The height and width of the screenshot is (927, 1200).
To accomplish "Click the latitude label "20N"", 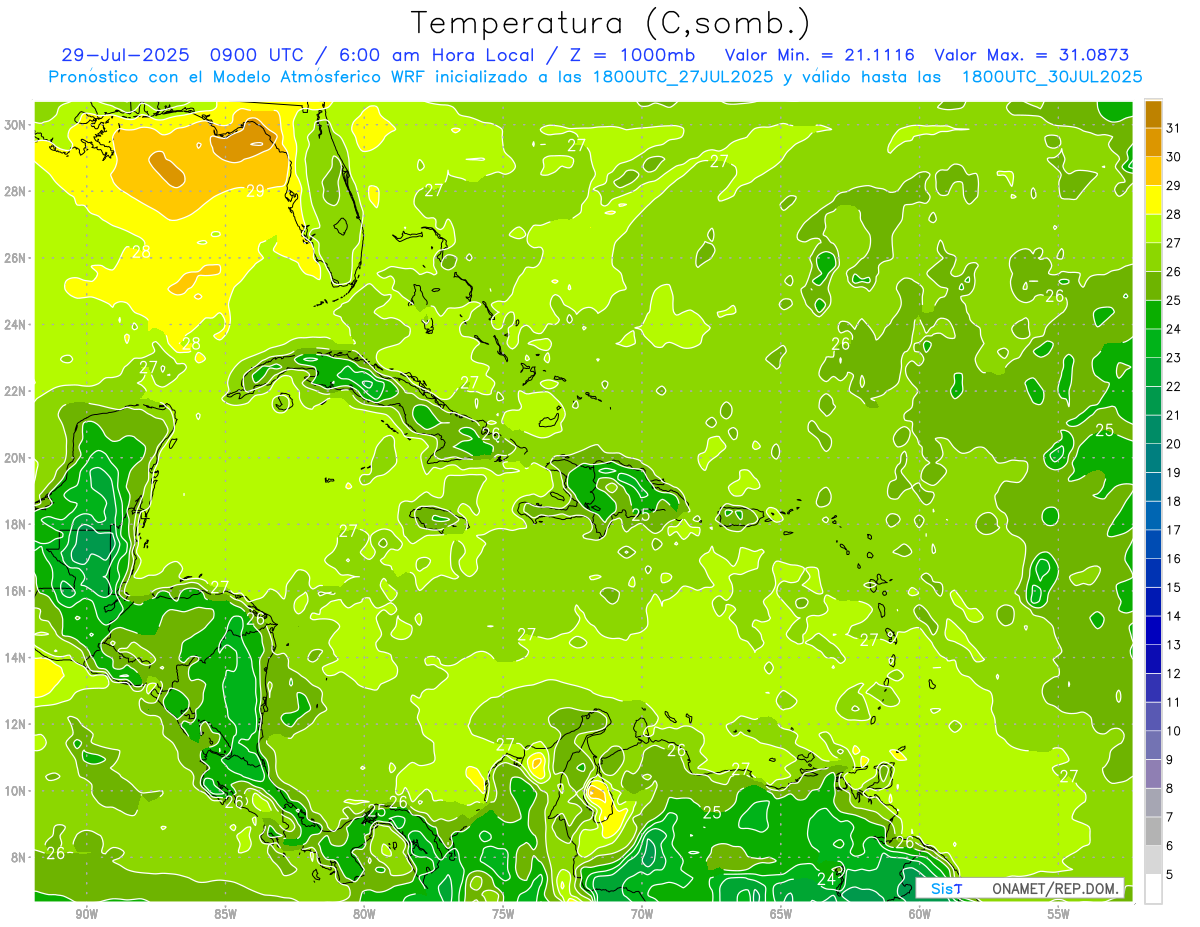I will [16, 458].
